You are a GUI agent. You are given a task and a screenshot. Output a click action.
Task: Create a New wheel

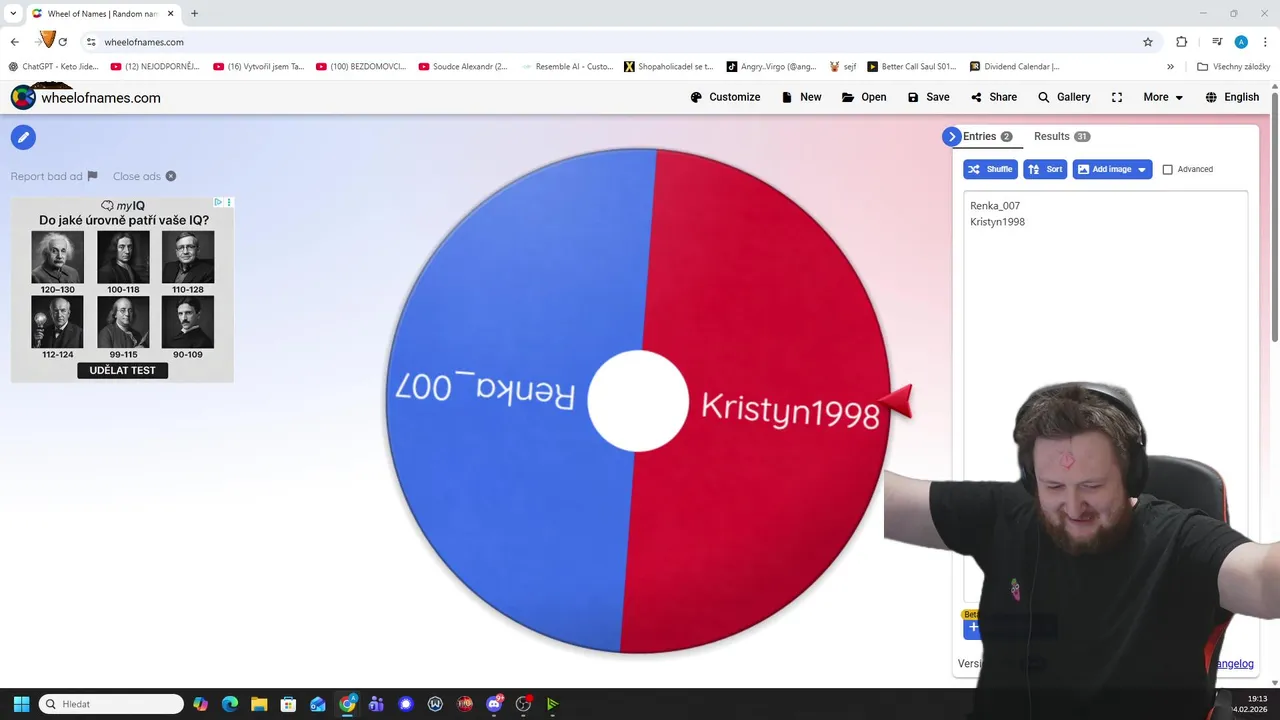coord(801,97)
